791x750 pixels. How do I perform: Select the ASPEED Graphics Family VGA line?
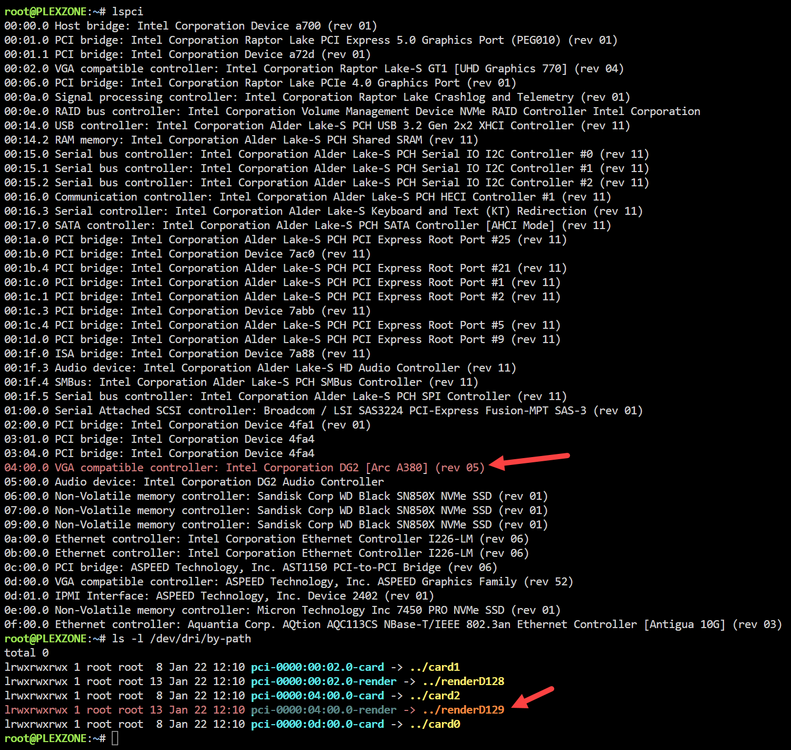(x=289, y=582)
